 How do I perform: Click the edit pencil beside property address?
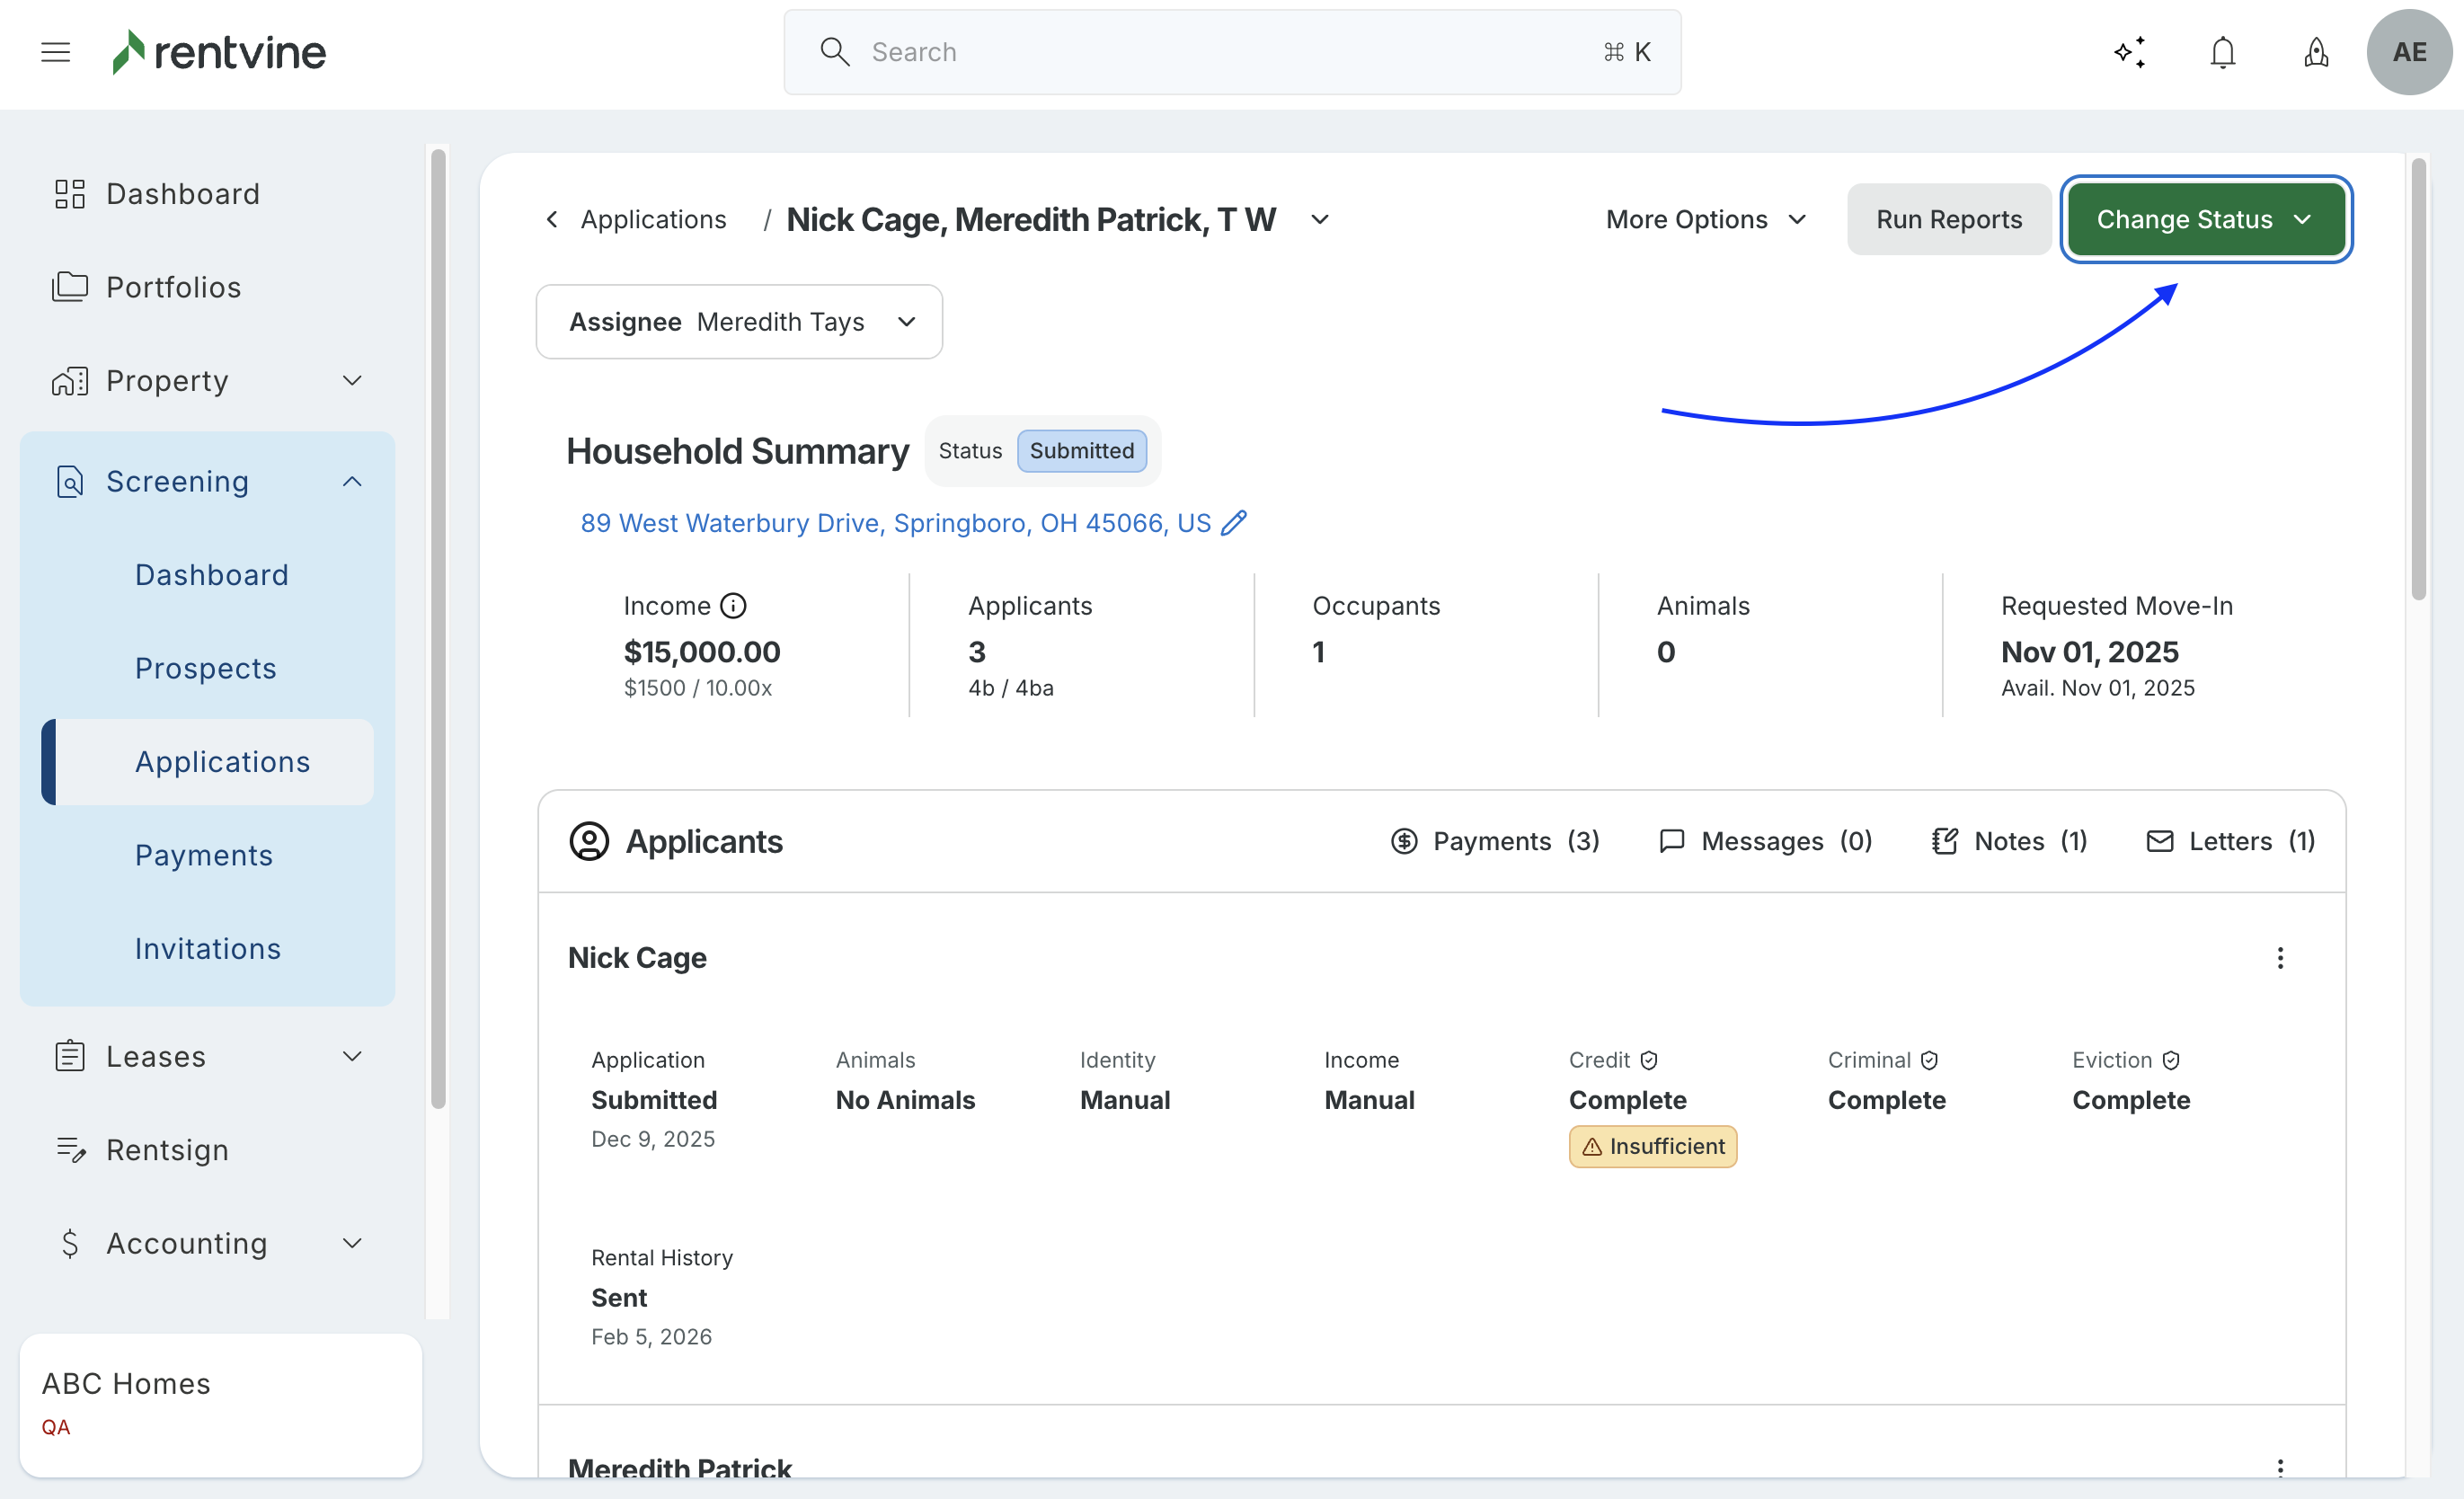coord(1234,523)
